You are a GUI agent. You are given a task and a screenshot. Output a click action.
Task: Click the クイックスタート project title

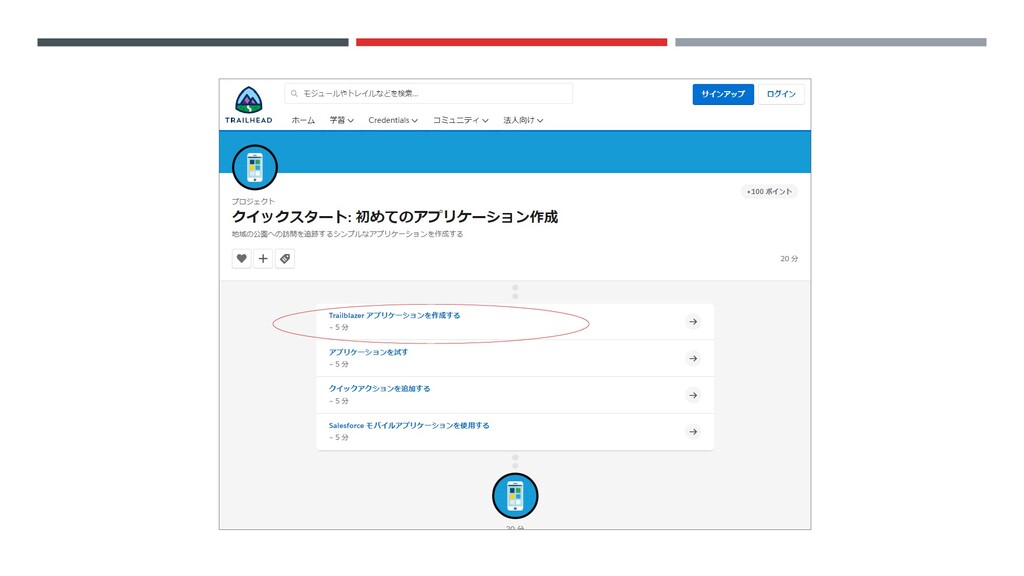click(394, 217)
